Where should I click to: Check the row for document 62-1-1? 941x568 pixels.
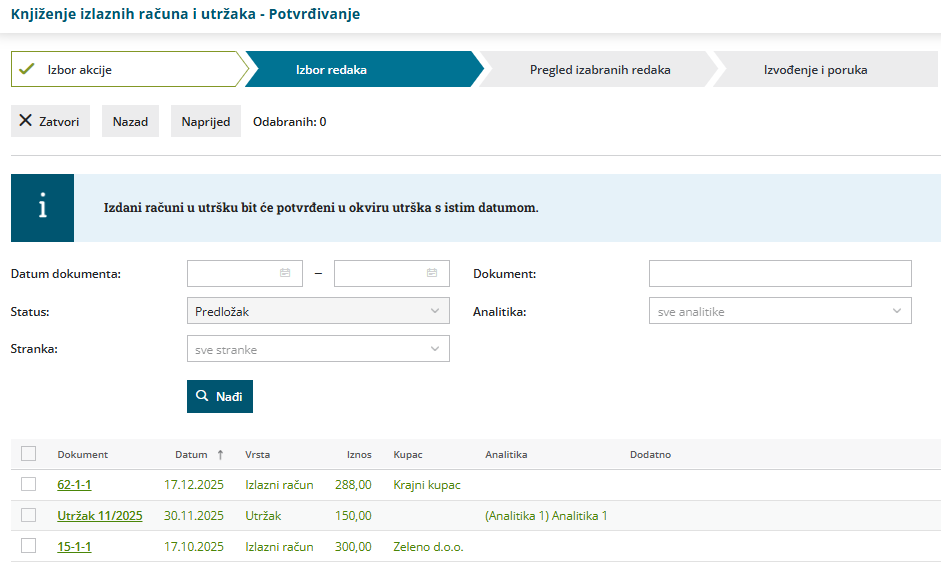[28, 484]
